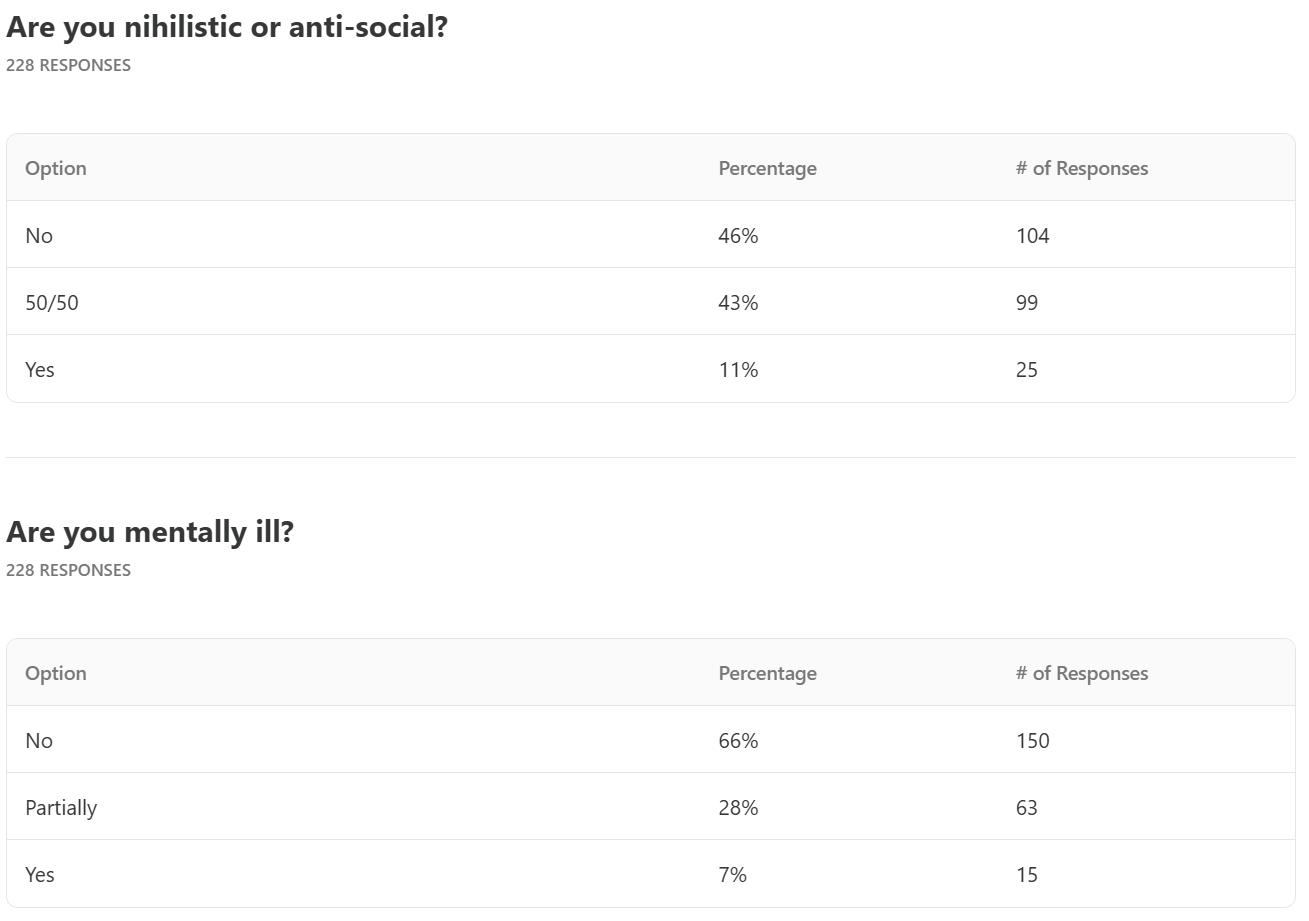
Task: Select the Partially option row label
Action: (x=61, y=807)
